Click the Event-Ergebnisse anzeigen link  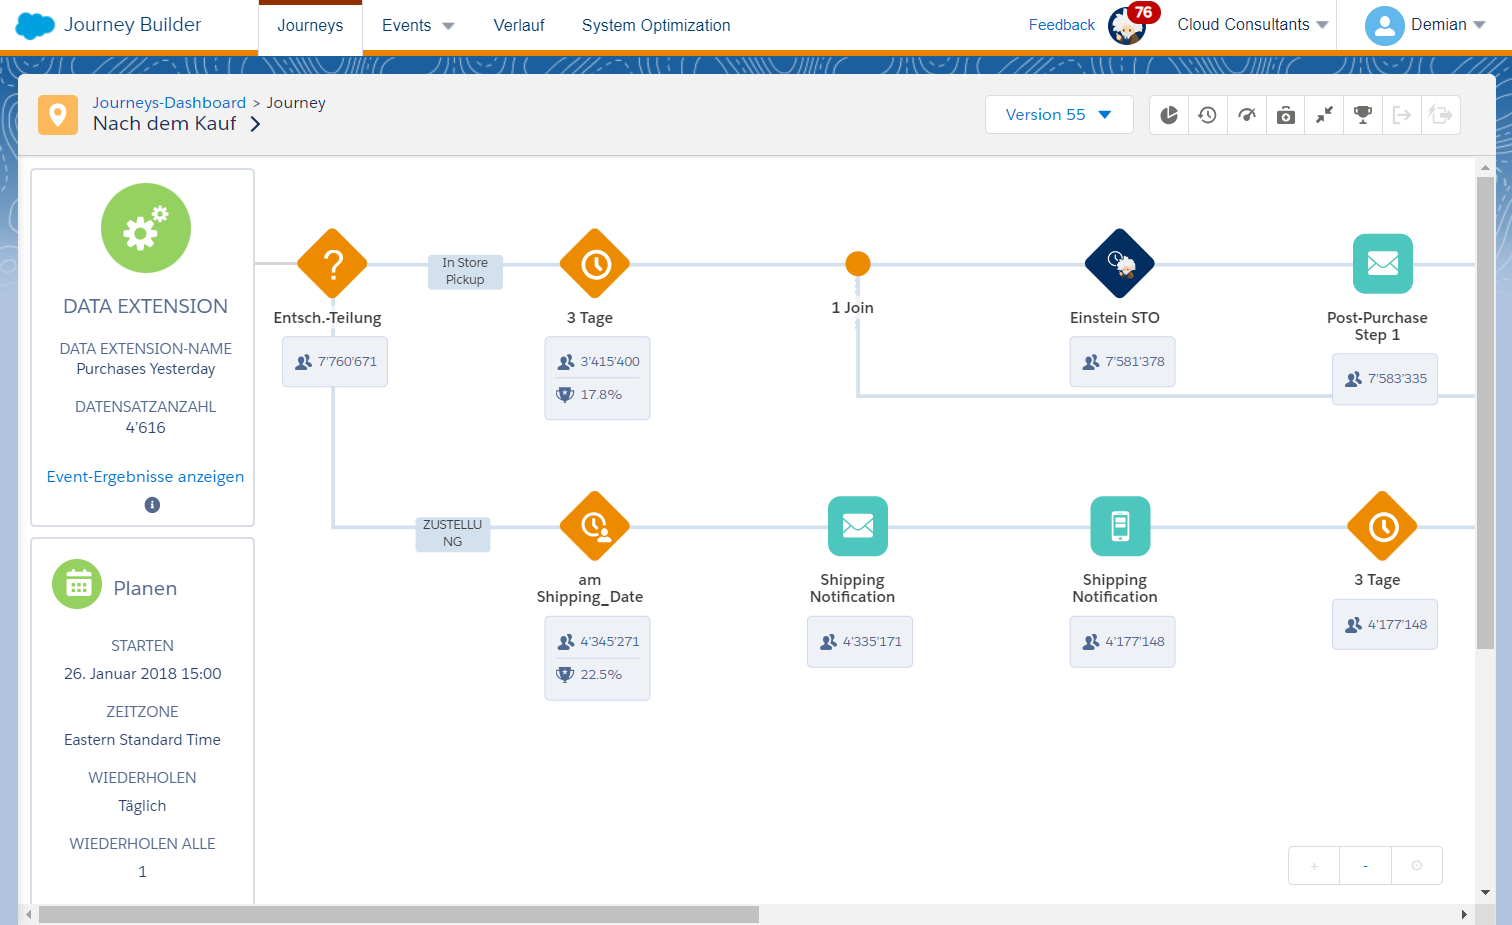click(x=145, y=476)
